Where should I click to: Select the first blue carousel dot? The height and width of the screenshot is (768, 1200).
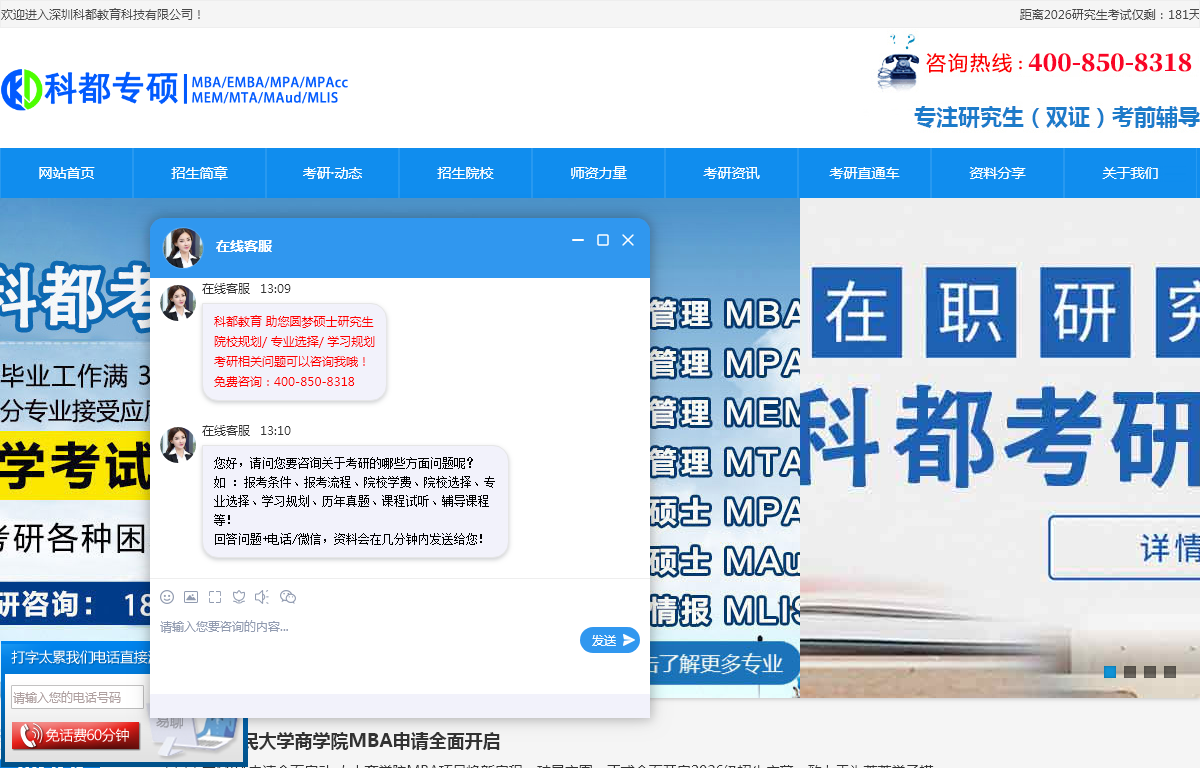point(1110,672)
